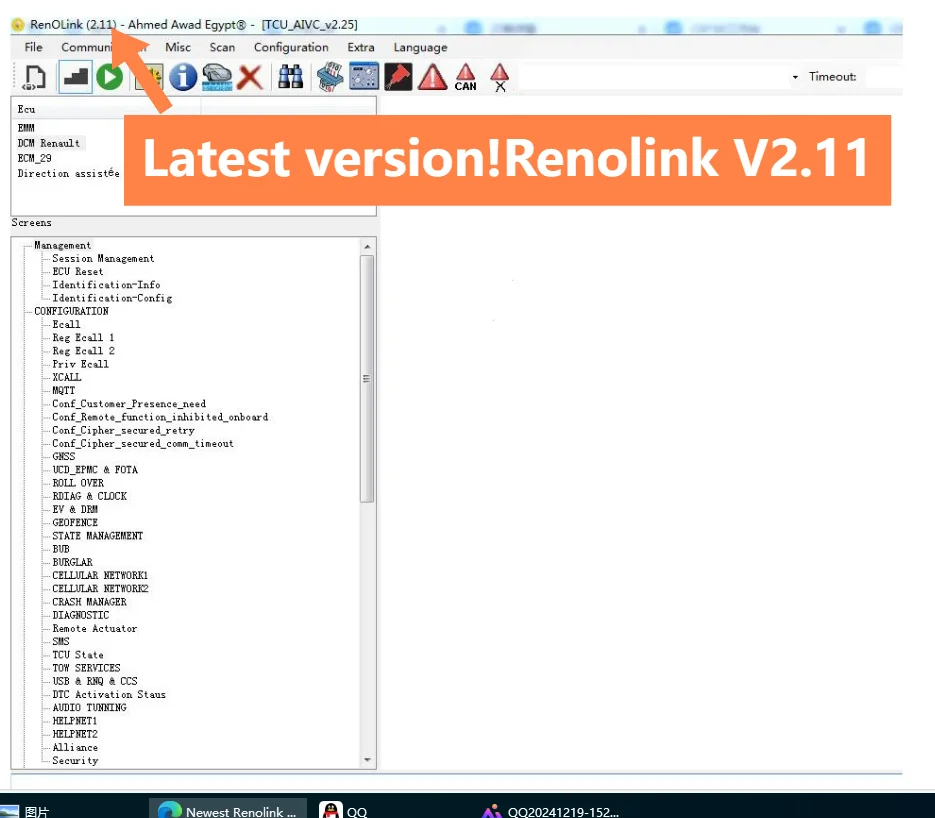Open AUDIO TUNNING item

89,707
